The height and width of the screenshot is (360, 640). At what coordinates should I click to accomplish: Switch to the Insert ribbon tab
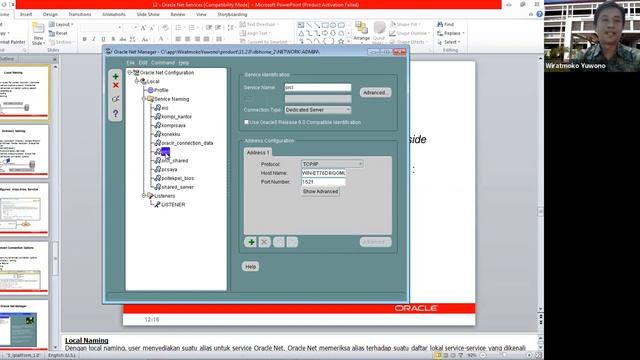(x=26, y=14)
